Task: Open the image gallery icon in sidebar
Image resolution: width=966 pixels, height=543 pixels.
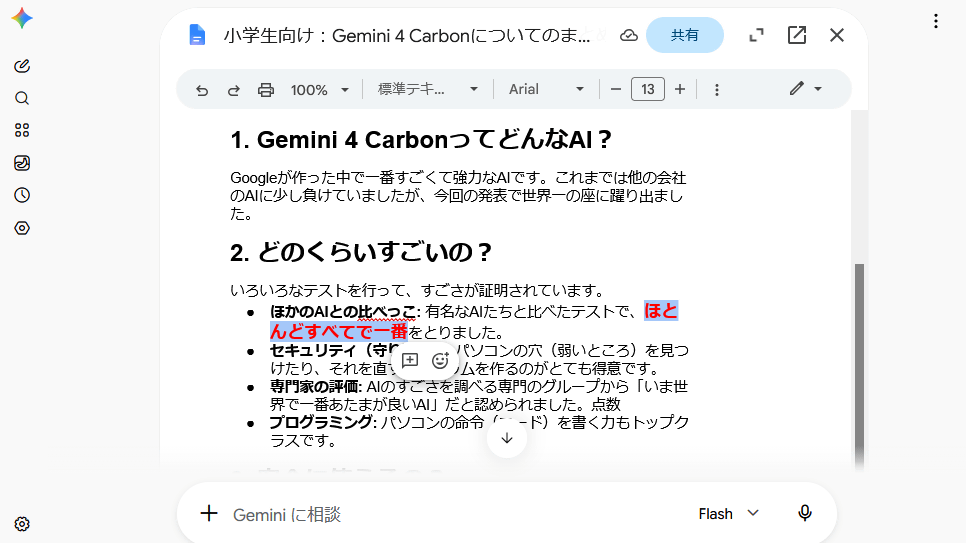Action: point(22,163)
